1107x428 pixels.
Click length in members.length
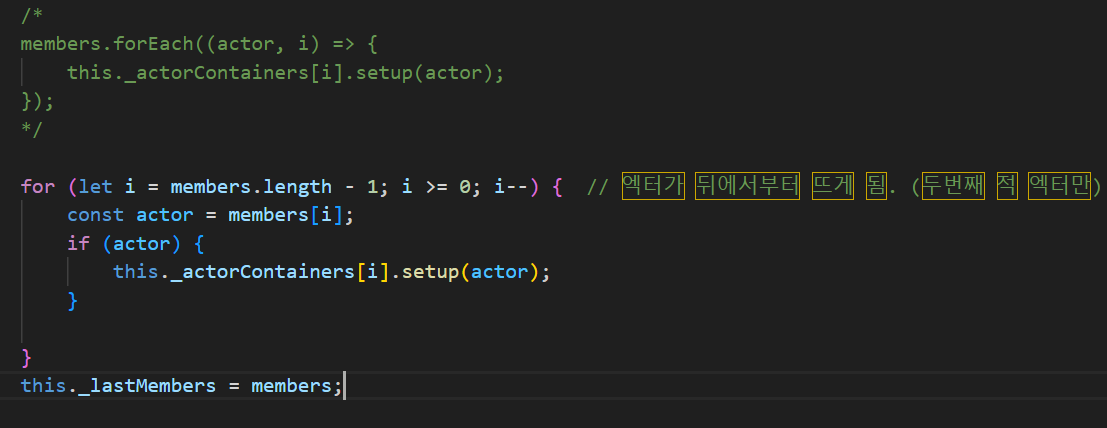click(x=297, y=186)
